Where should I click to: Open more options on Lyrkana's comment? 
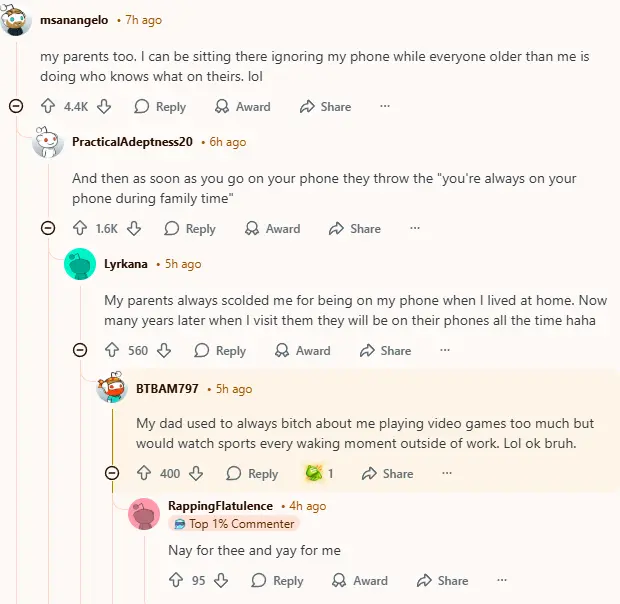(445, 351)
